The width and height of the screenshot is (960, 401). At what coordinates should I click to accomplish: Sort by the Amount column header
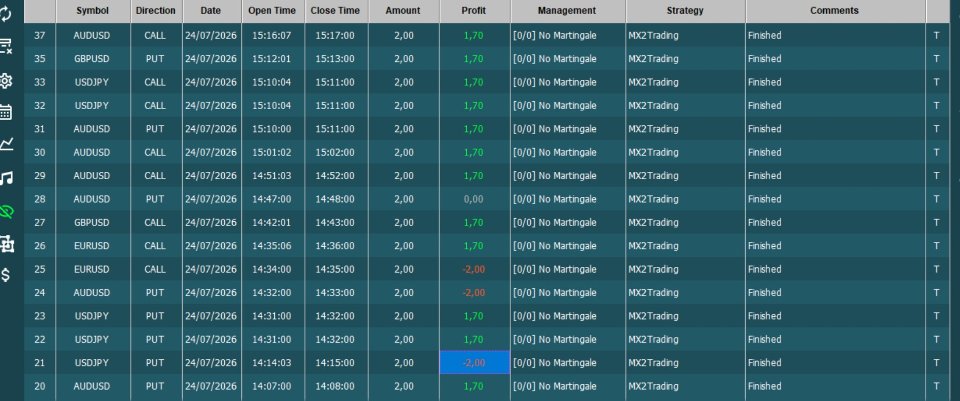click(403, 10)
